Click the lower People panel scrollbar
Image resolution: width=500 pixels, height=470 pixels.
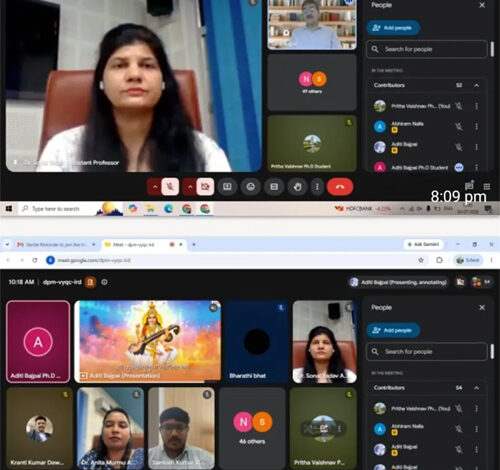point(492,351)
